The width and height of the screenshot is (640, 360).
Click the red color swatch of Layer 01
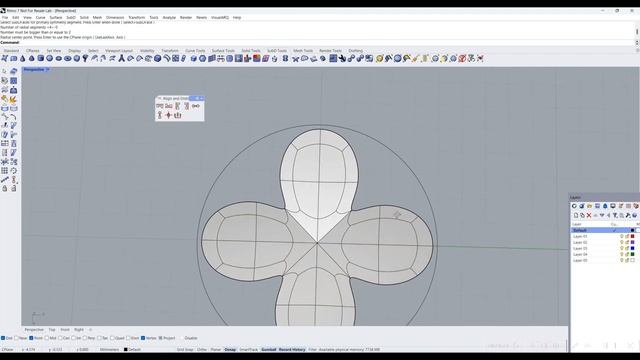(x=633, y=236)
